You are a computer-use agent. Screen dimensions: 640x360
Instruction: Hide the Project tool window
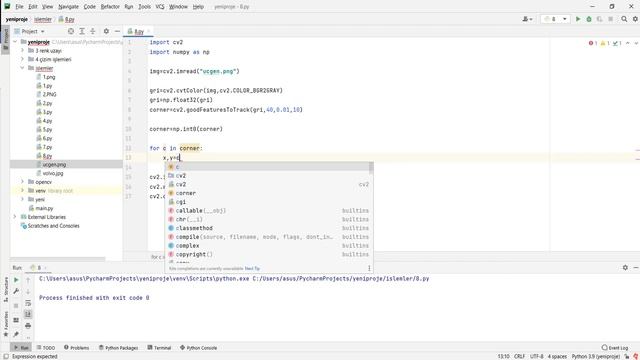point(117,31)
